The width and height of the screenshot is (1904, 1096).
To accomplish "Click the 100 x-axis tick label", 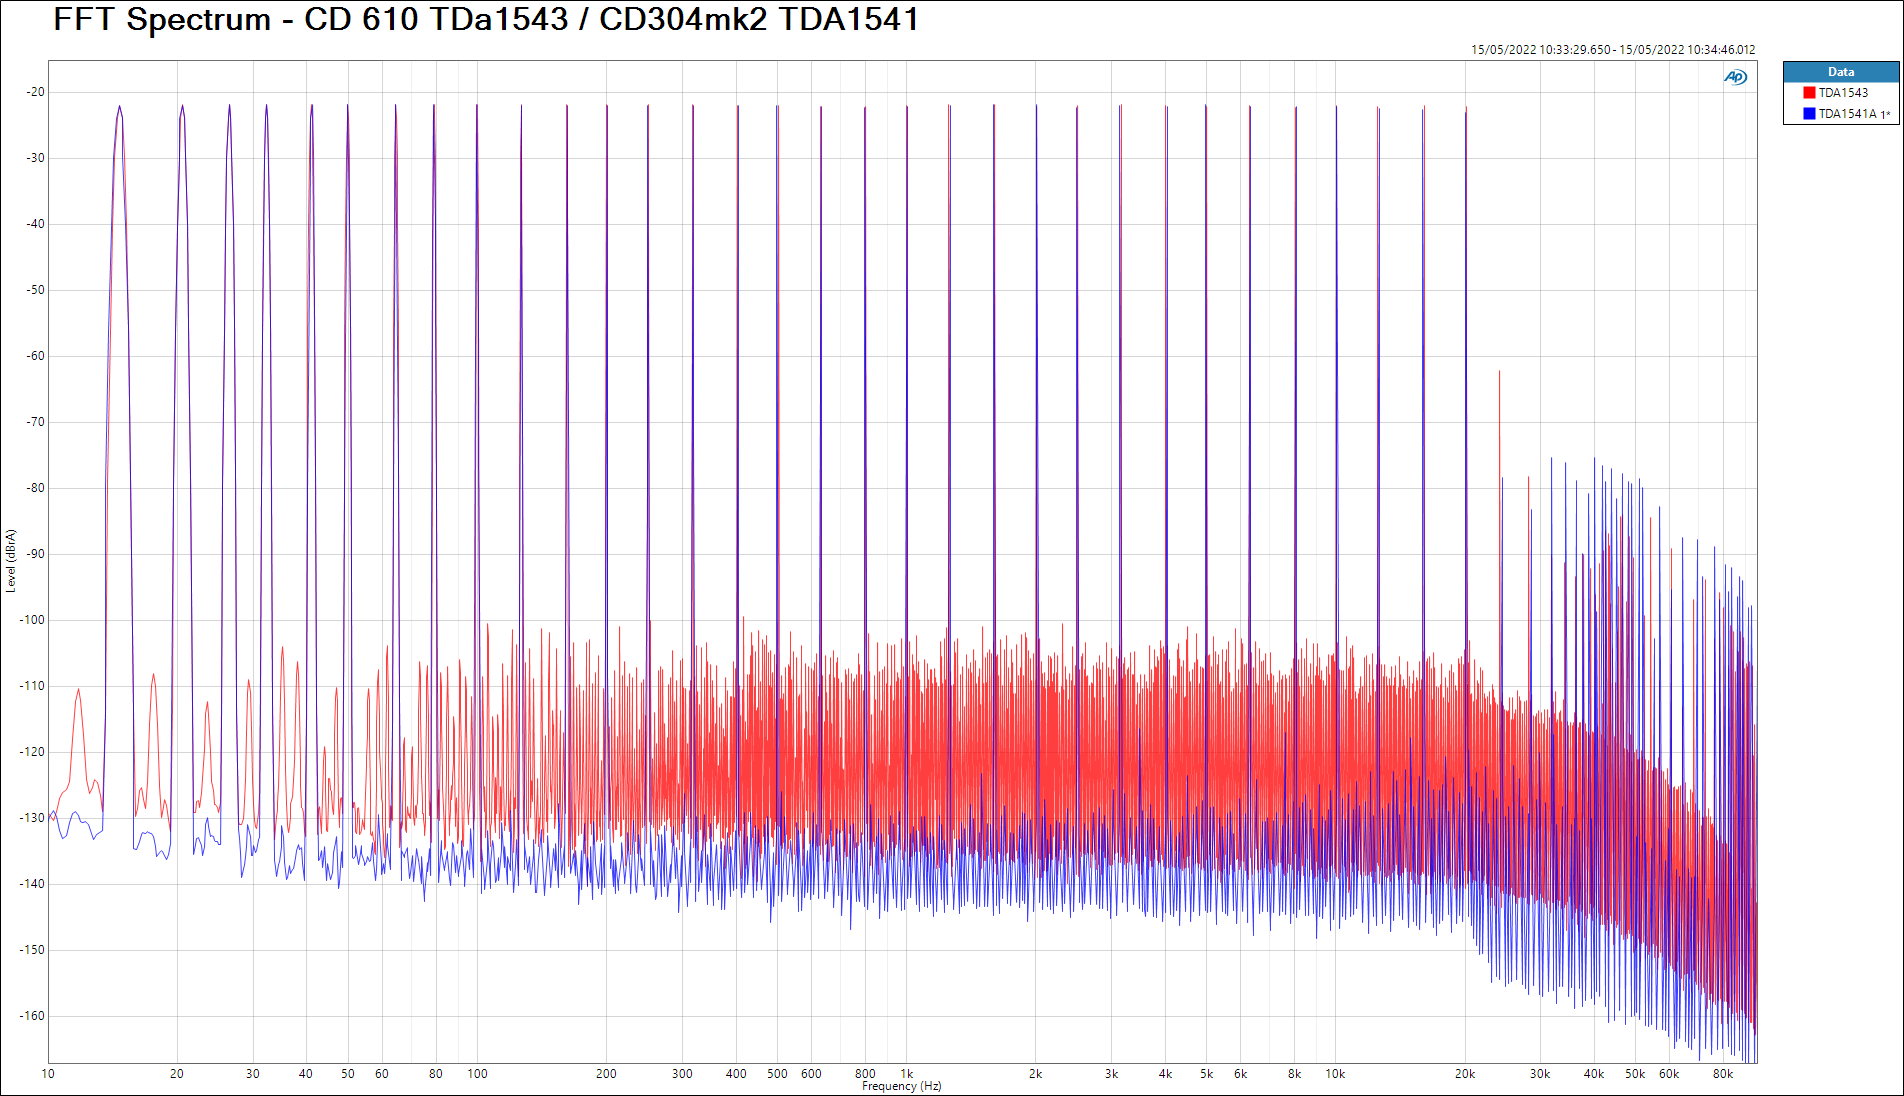I will pyautogui.click(x=477, y=1074).
